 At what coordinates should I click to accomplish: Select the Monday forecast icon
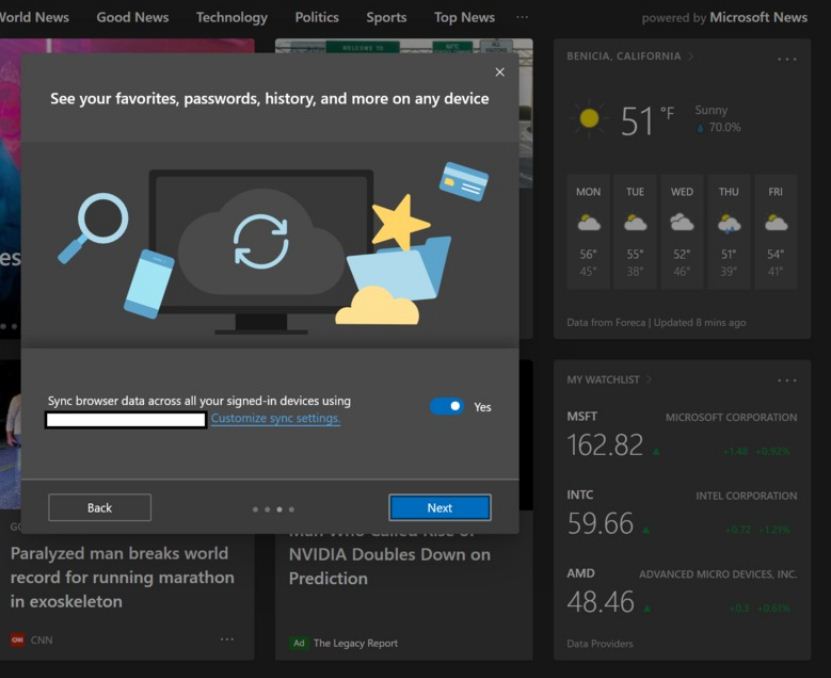588,223
